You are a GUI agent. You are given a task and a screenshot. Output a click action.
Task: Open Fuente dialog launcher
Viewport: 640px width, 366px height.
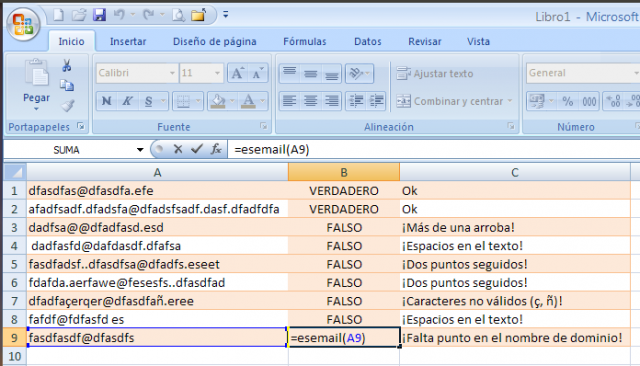point(264,126)
